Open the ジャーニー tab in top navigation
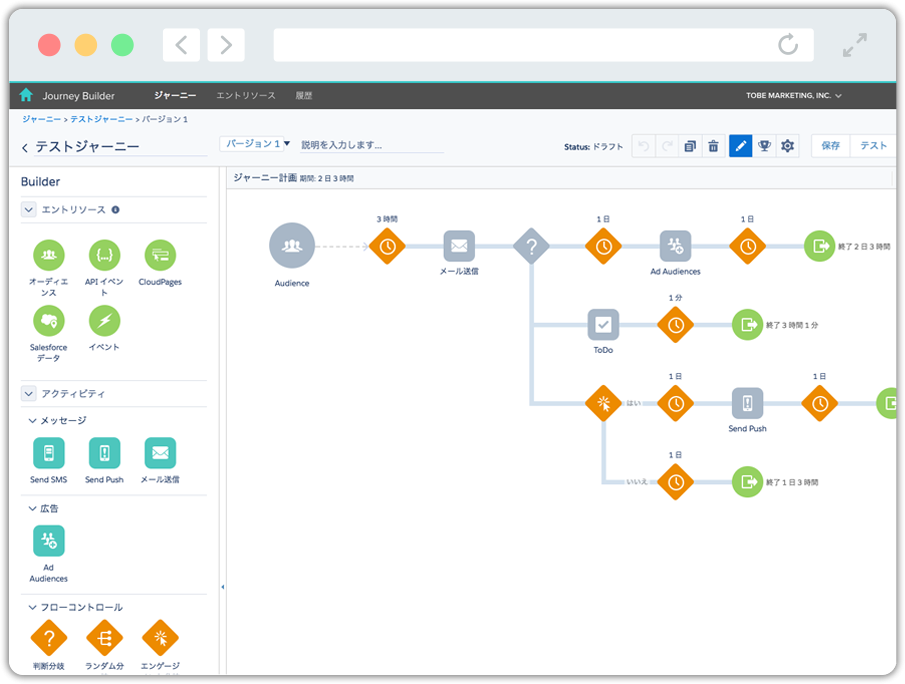 click(175, 95)
